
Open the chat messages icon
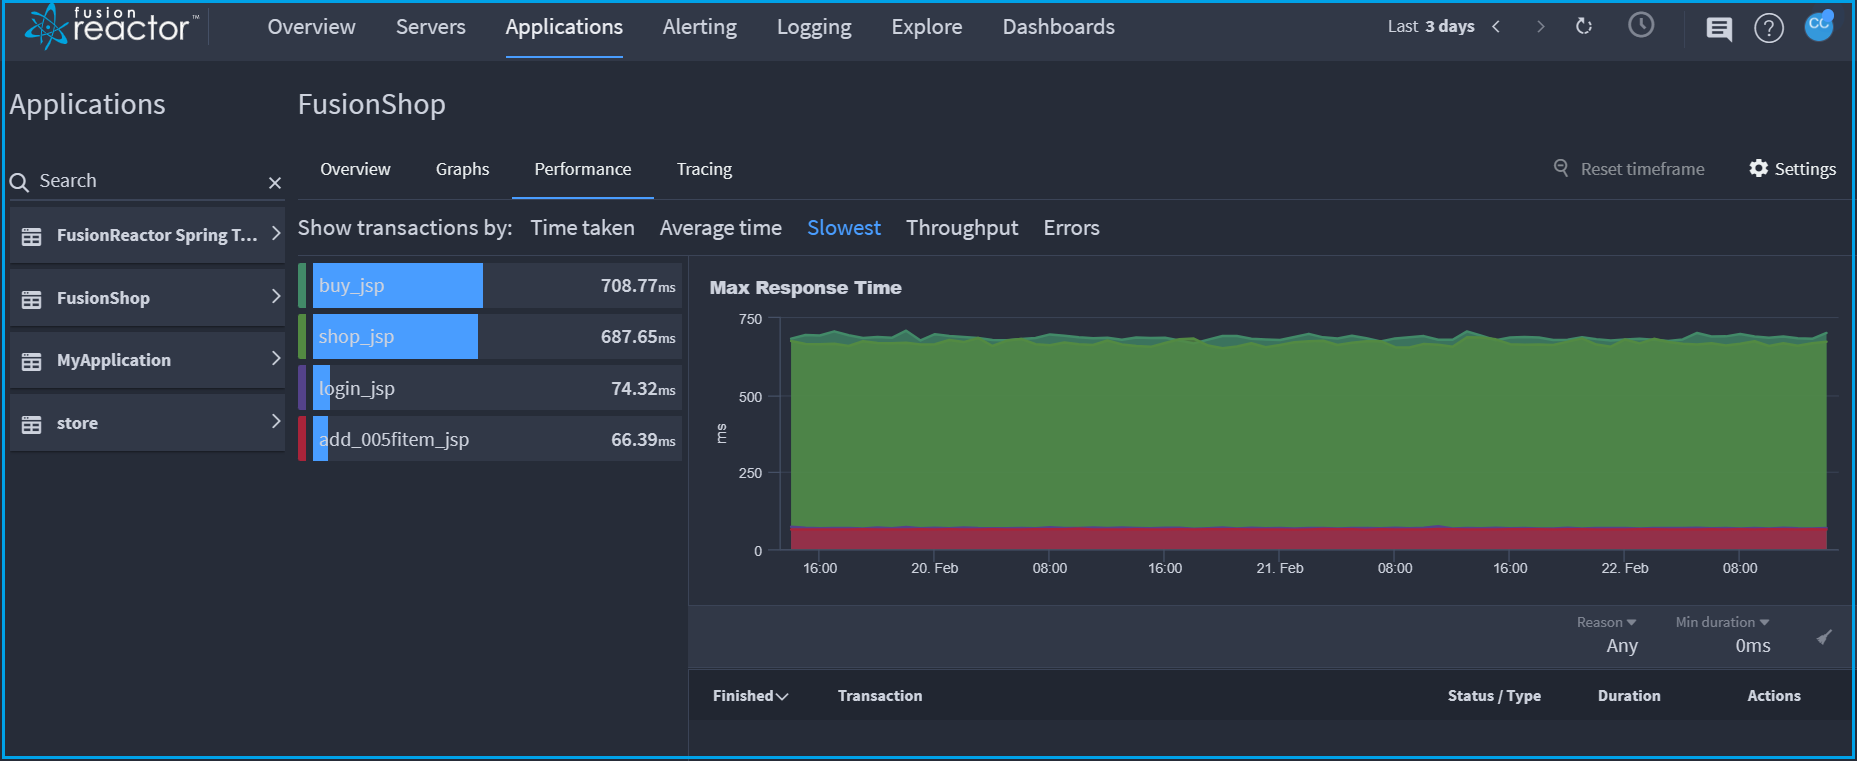tap(1719, 29)
